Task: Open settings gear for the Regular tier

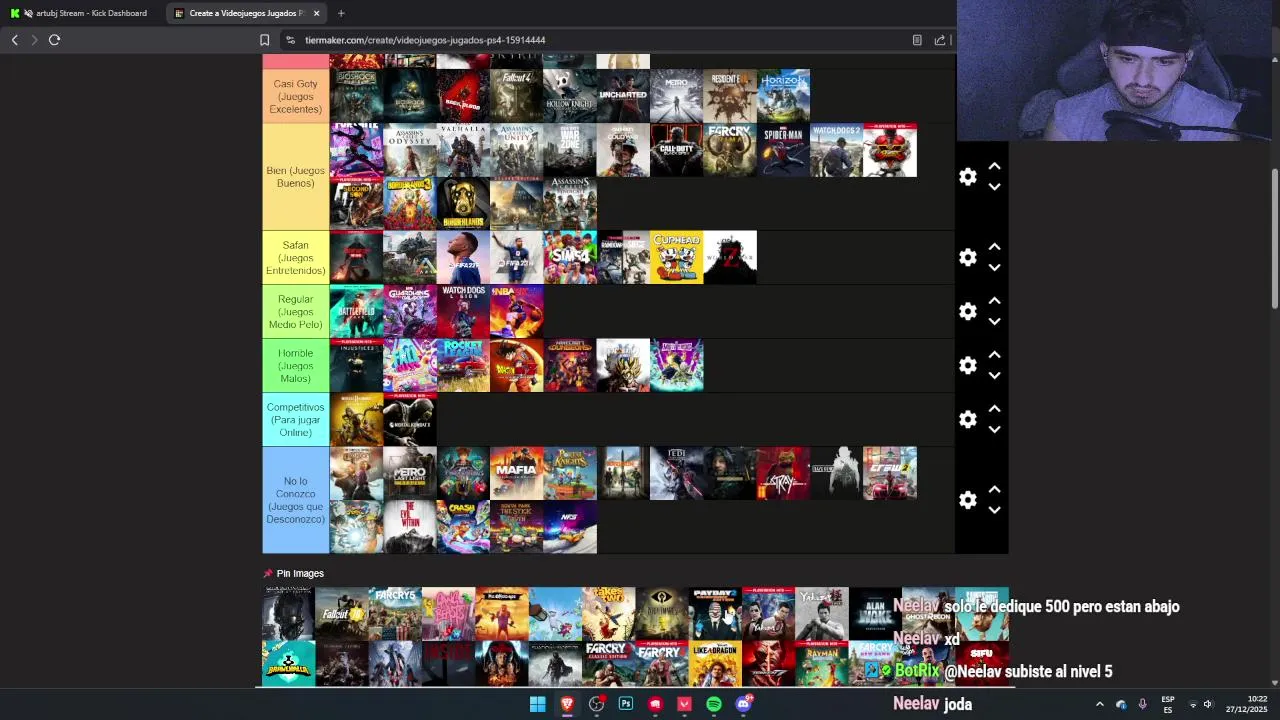Action: (x=968, y=312)
